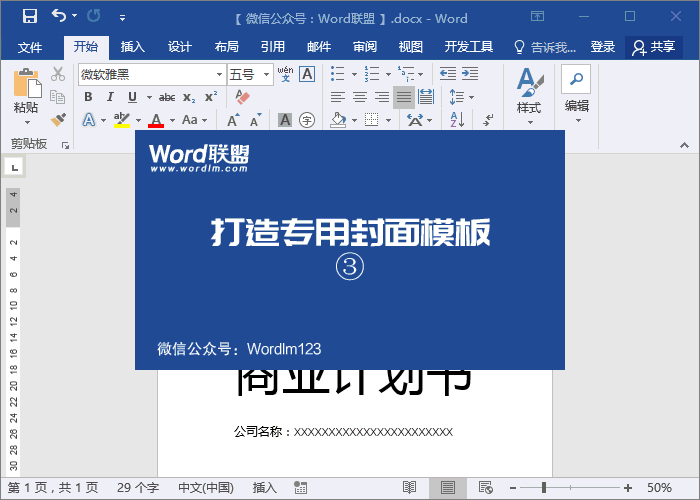Viewport: 700px width, 500px height.
Task: Click the Shrink Font icon
Action: tap(255, 120)
